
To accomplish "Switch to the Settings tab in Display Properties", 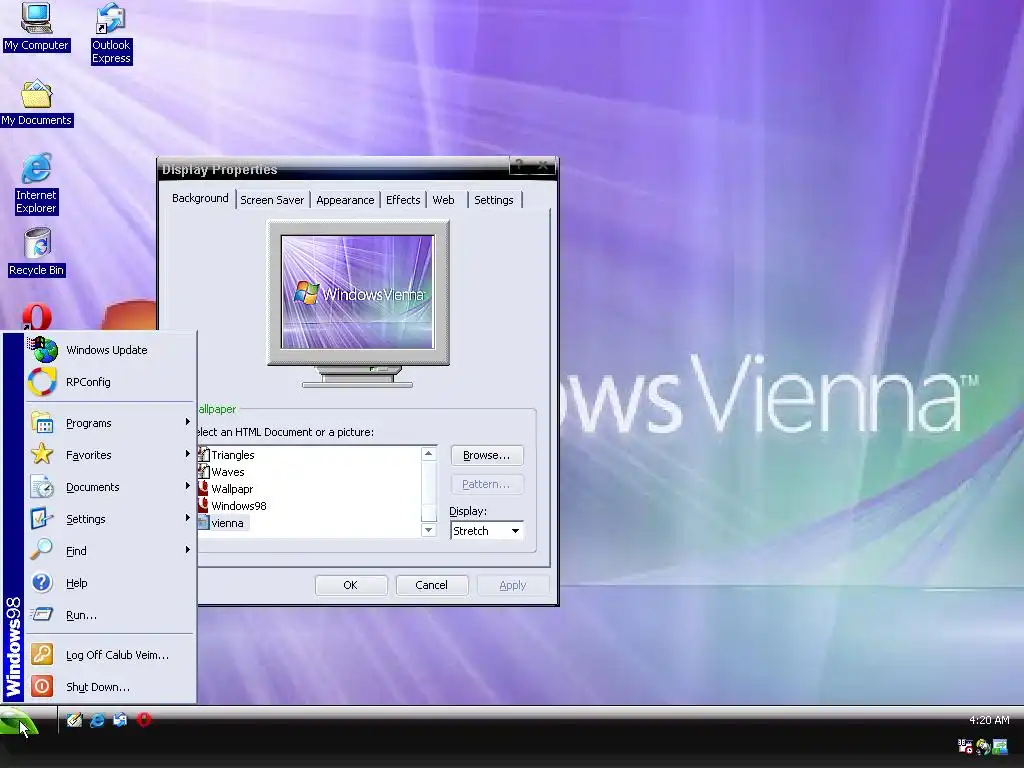I will click(494, 200).
